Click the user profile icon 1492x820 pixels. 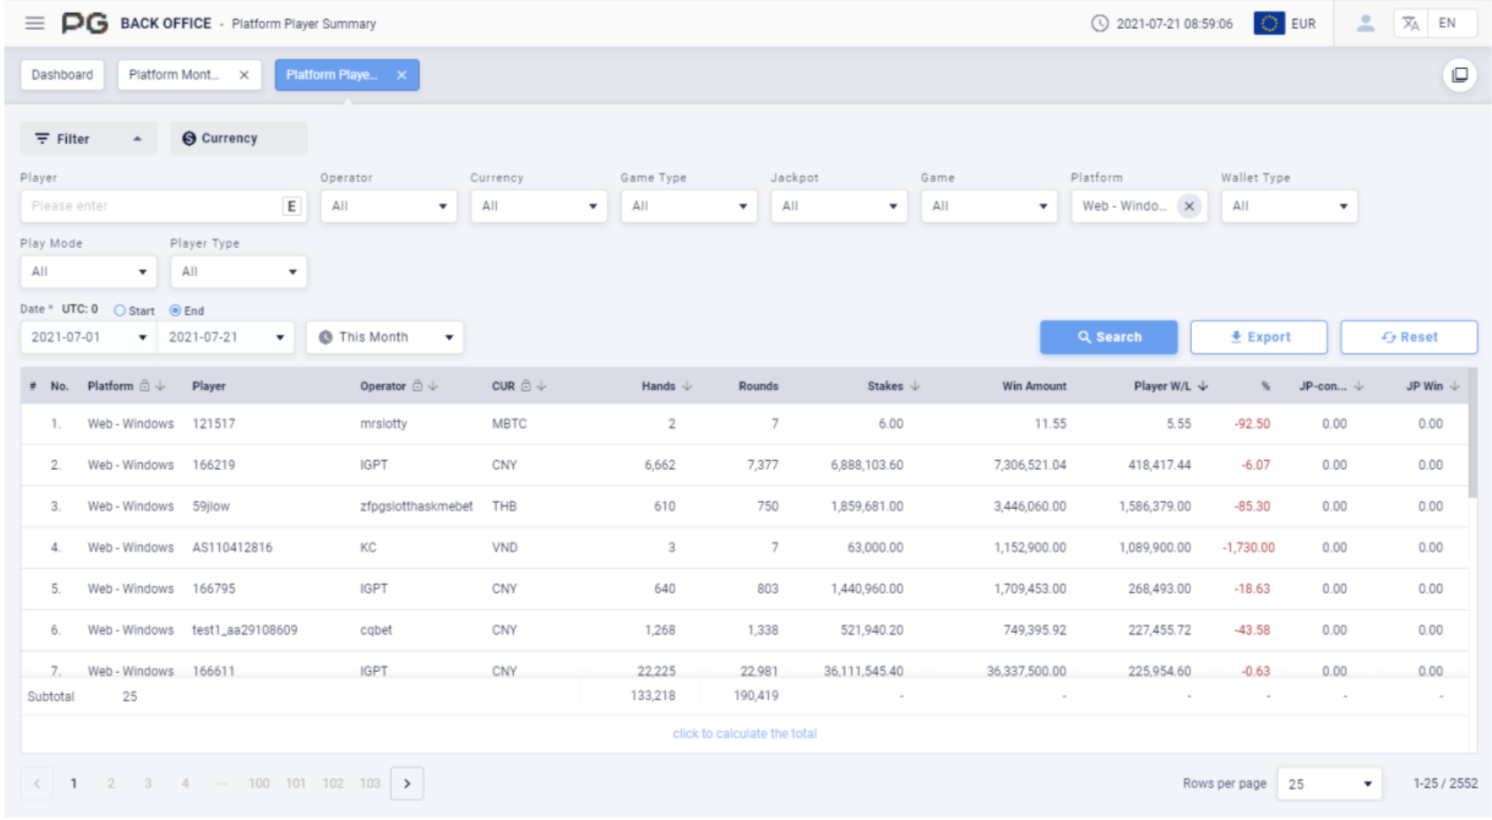(1365, 23)
